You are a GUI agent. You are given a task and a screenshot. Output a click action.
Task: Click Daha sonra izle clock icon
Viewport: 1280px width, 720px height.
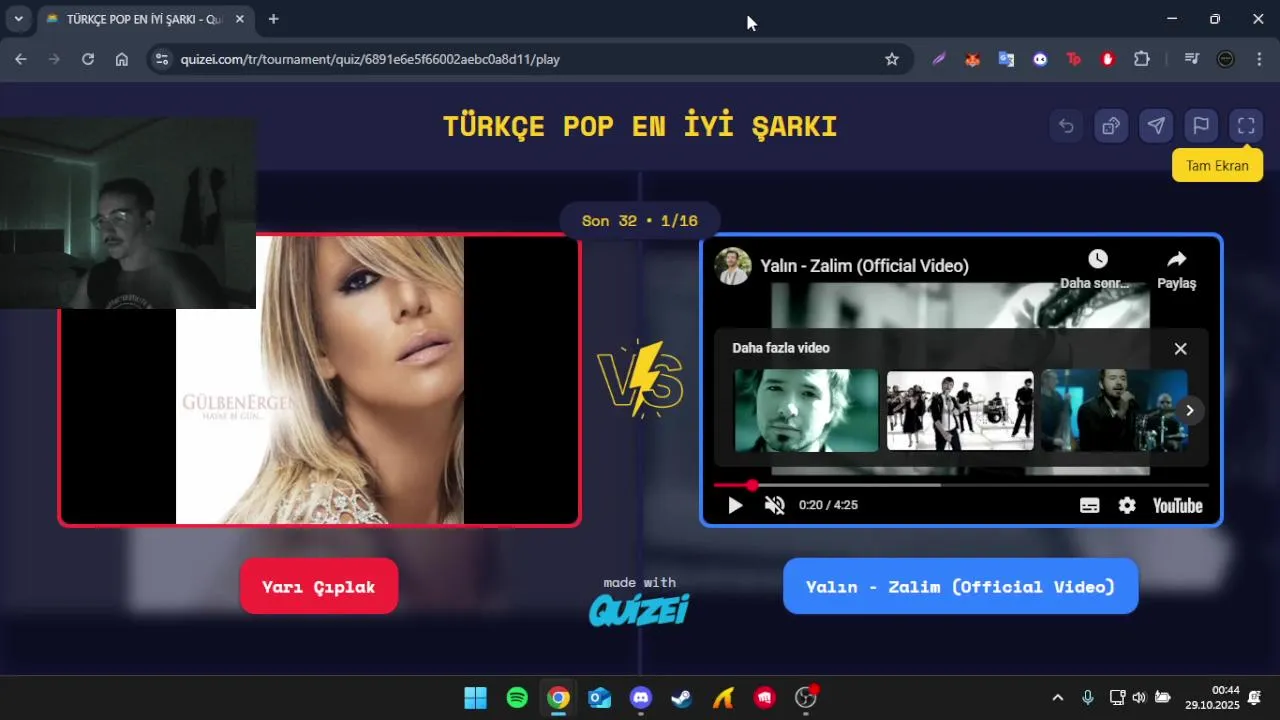tap(1097, 259)
